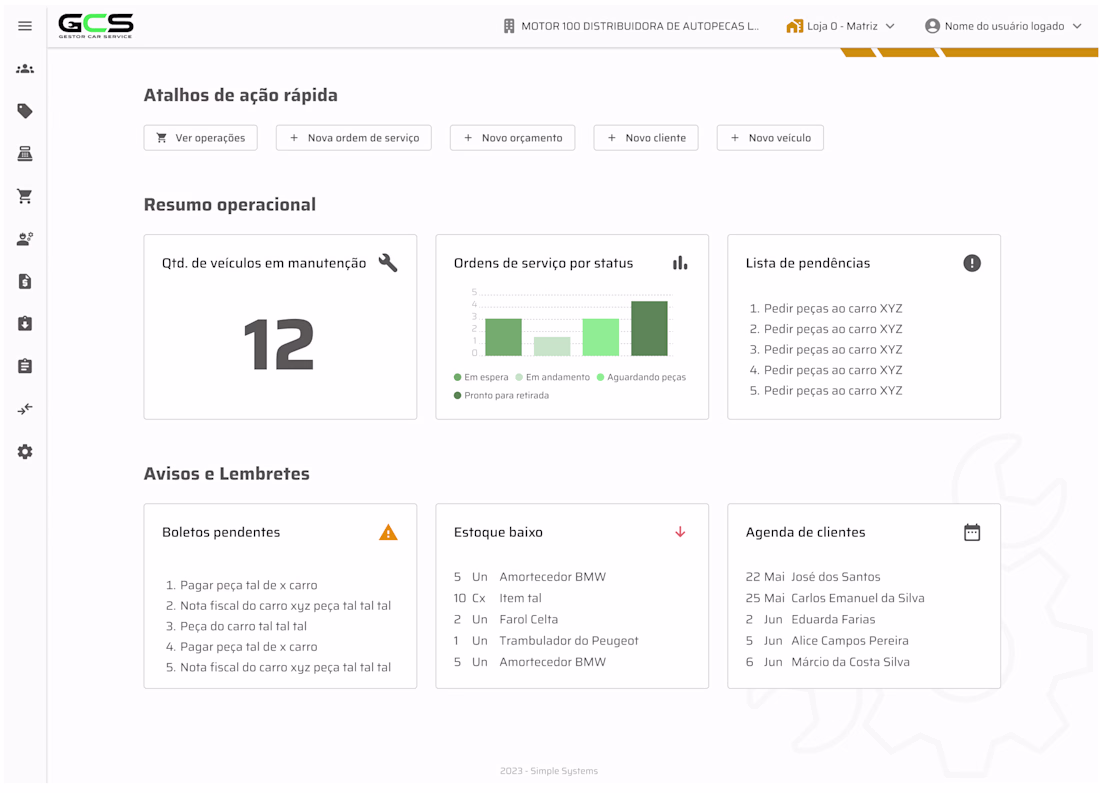This screenshot has width=1100, height=793.
Task: Open the cash register sidebar icon
Action: (x=25, y=154)
